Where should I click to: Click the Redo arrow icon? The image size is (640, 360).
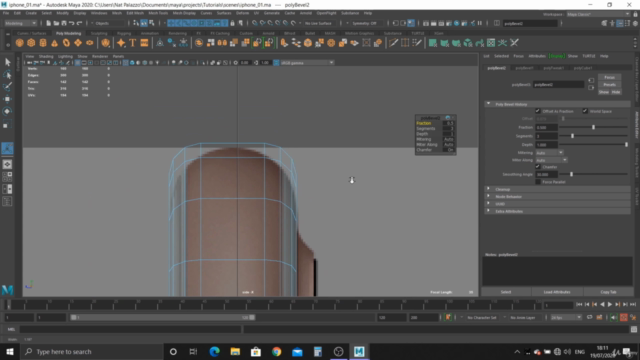[x=79, y=23]
